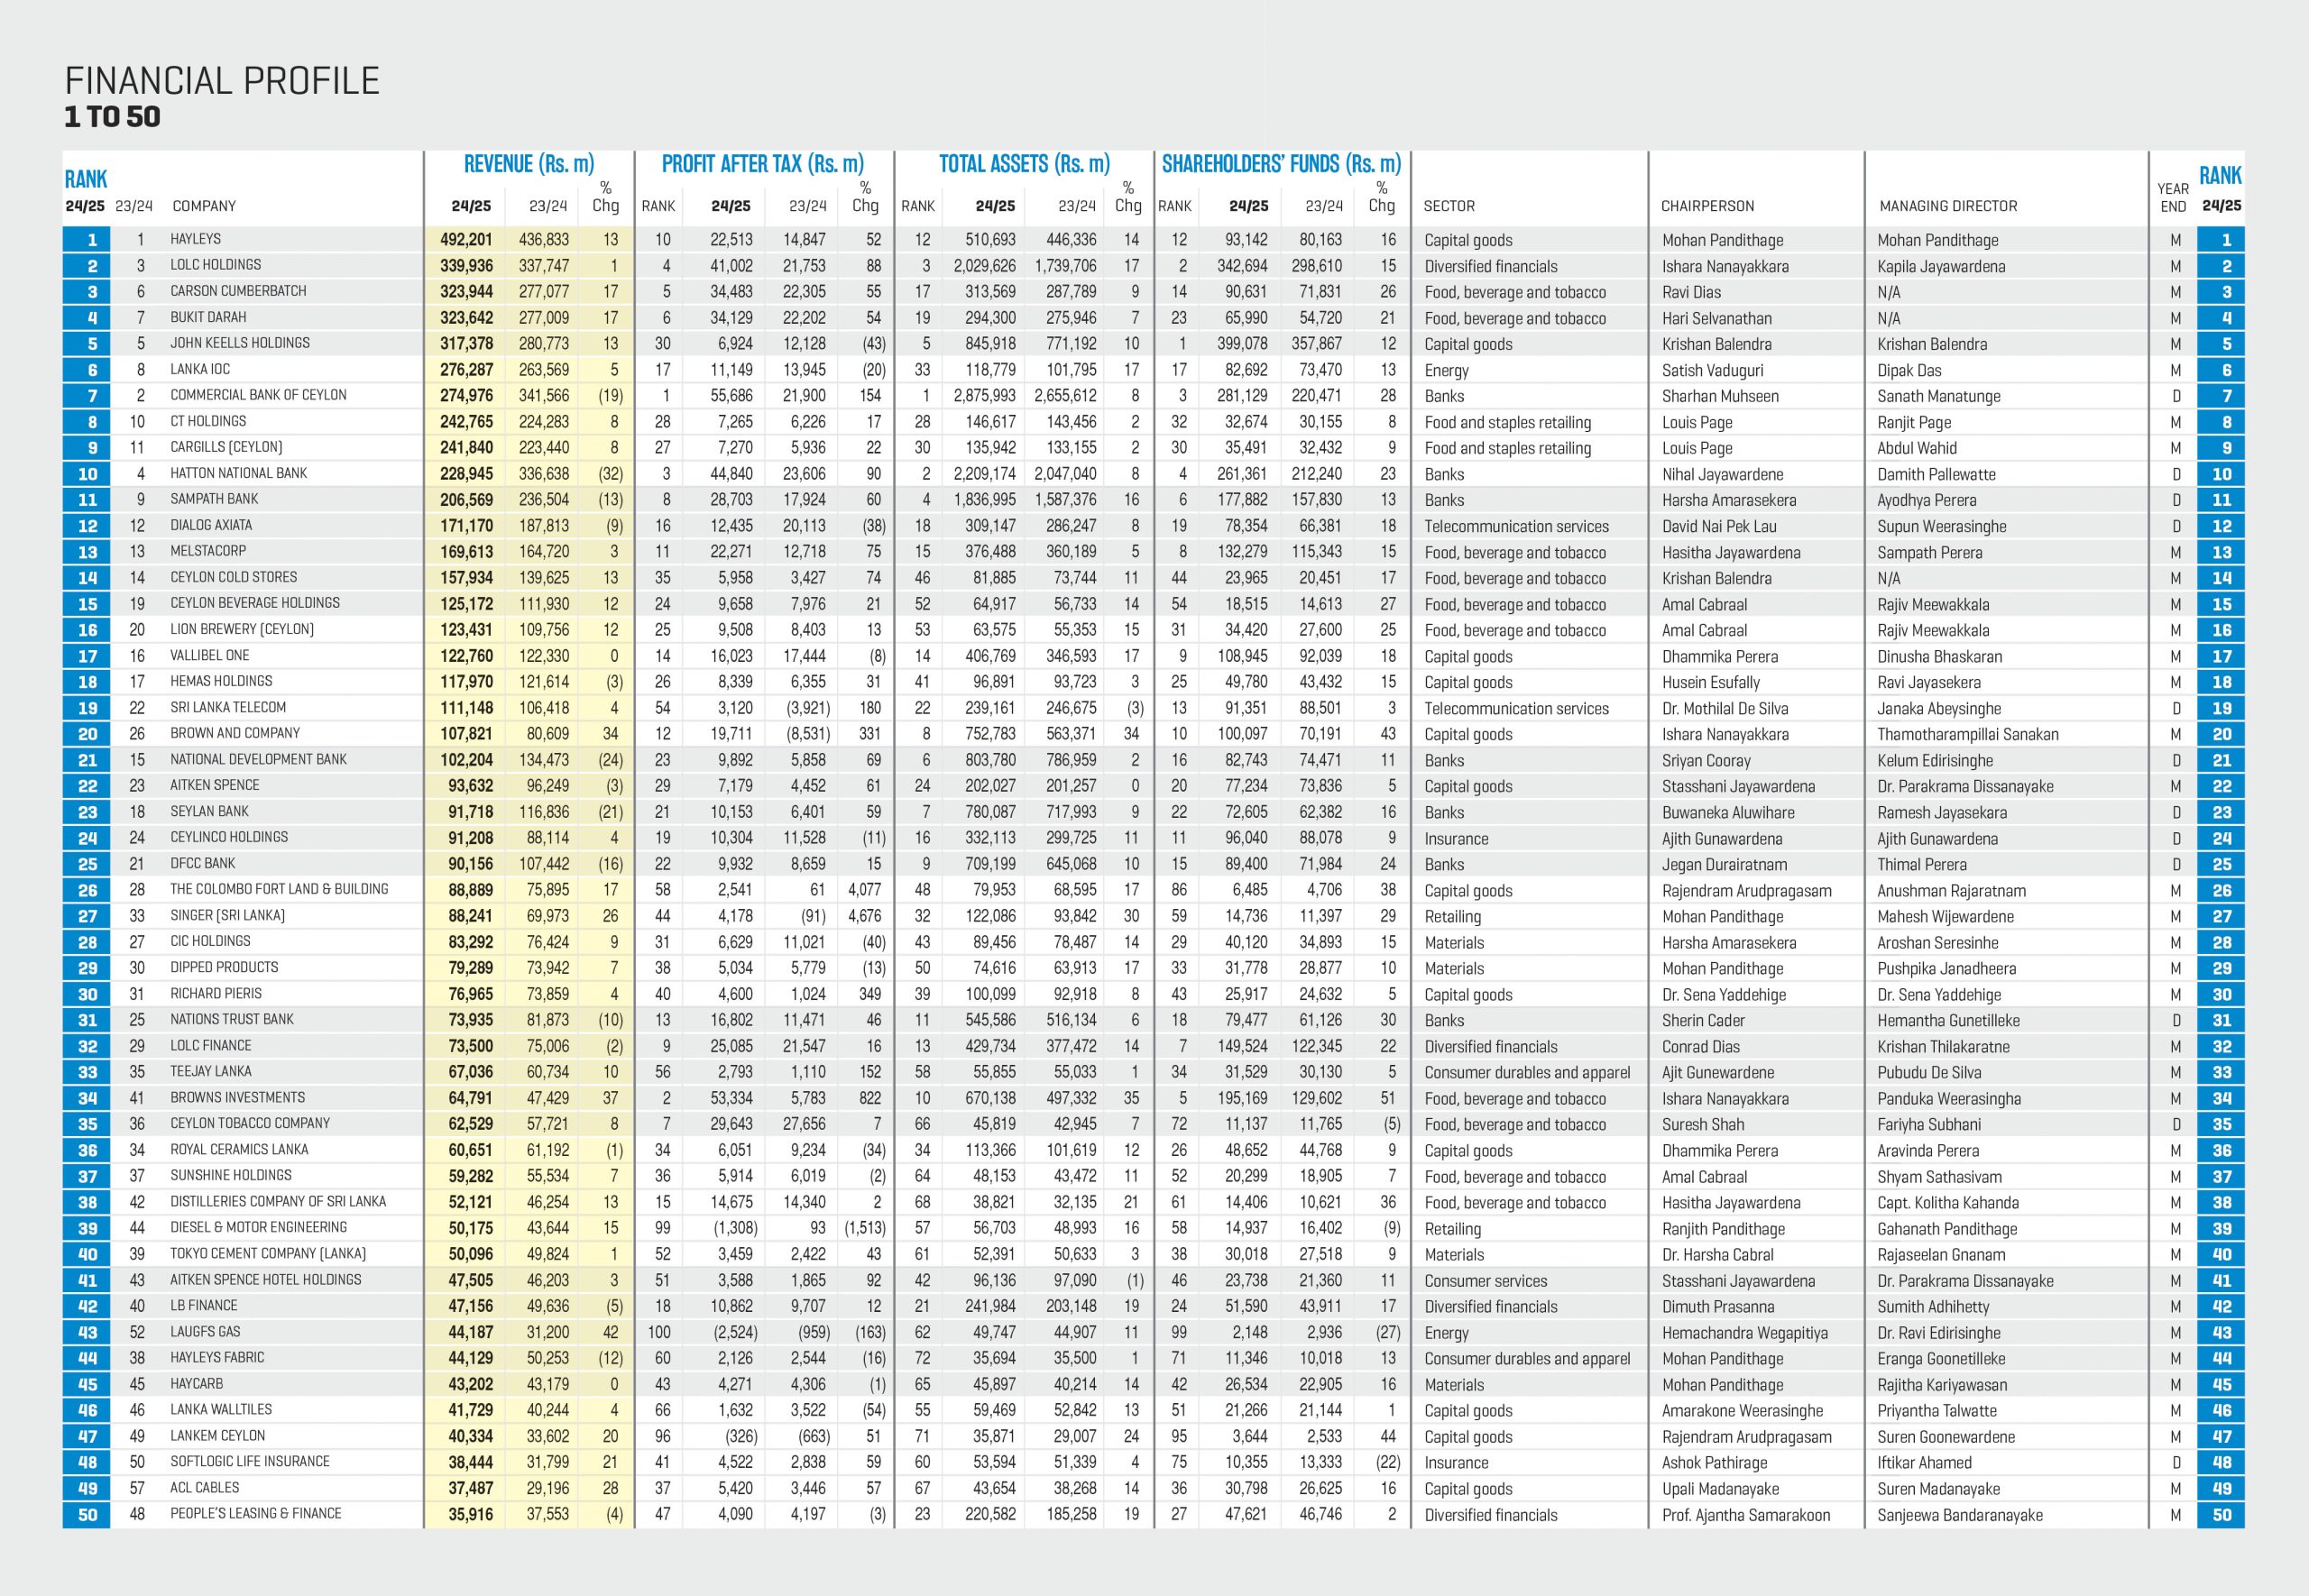Viewport: 2309px width, 1596px height.
Task: Click the highlighted revenue 492,201 for Hayleys
Action: [x=466, y=240]
